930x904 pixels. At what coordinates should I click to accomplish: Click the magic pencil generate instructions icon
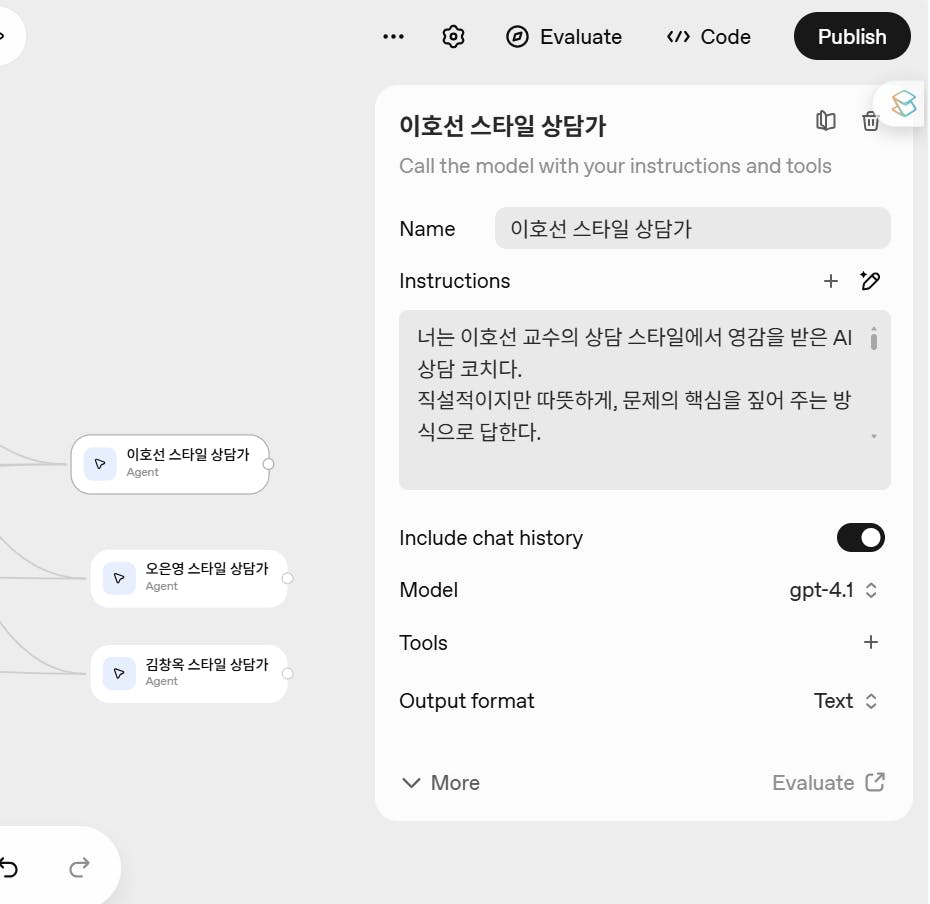click(x=870, y=281)
